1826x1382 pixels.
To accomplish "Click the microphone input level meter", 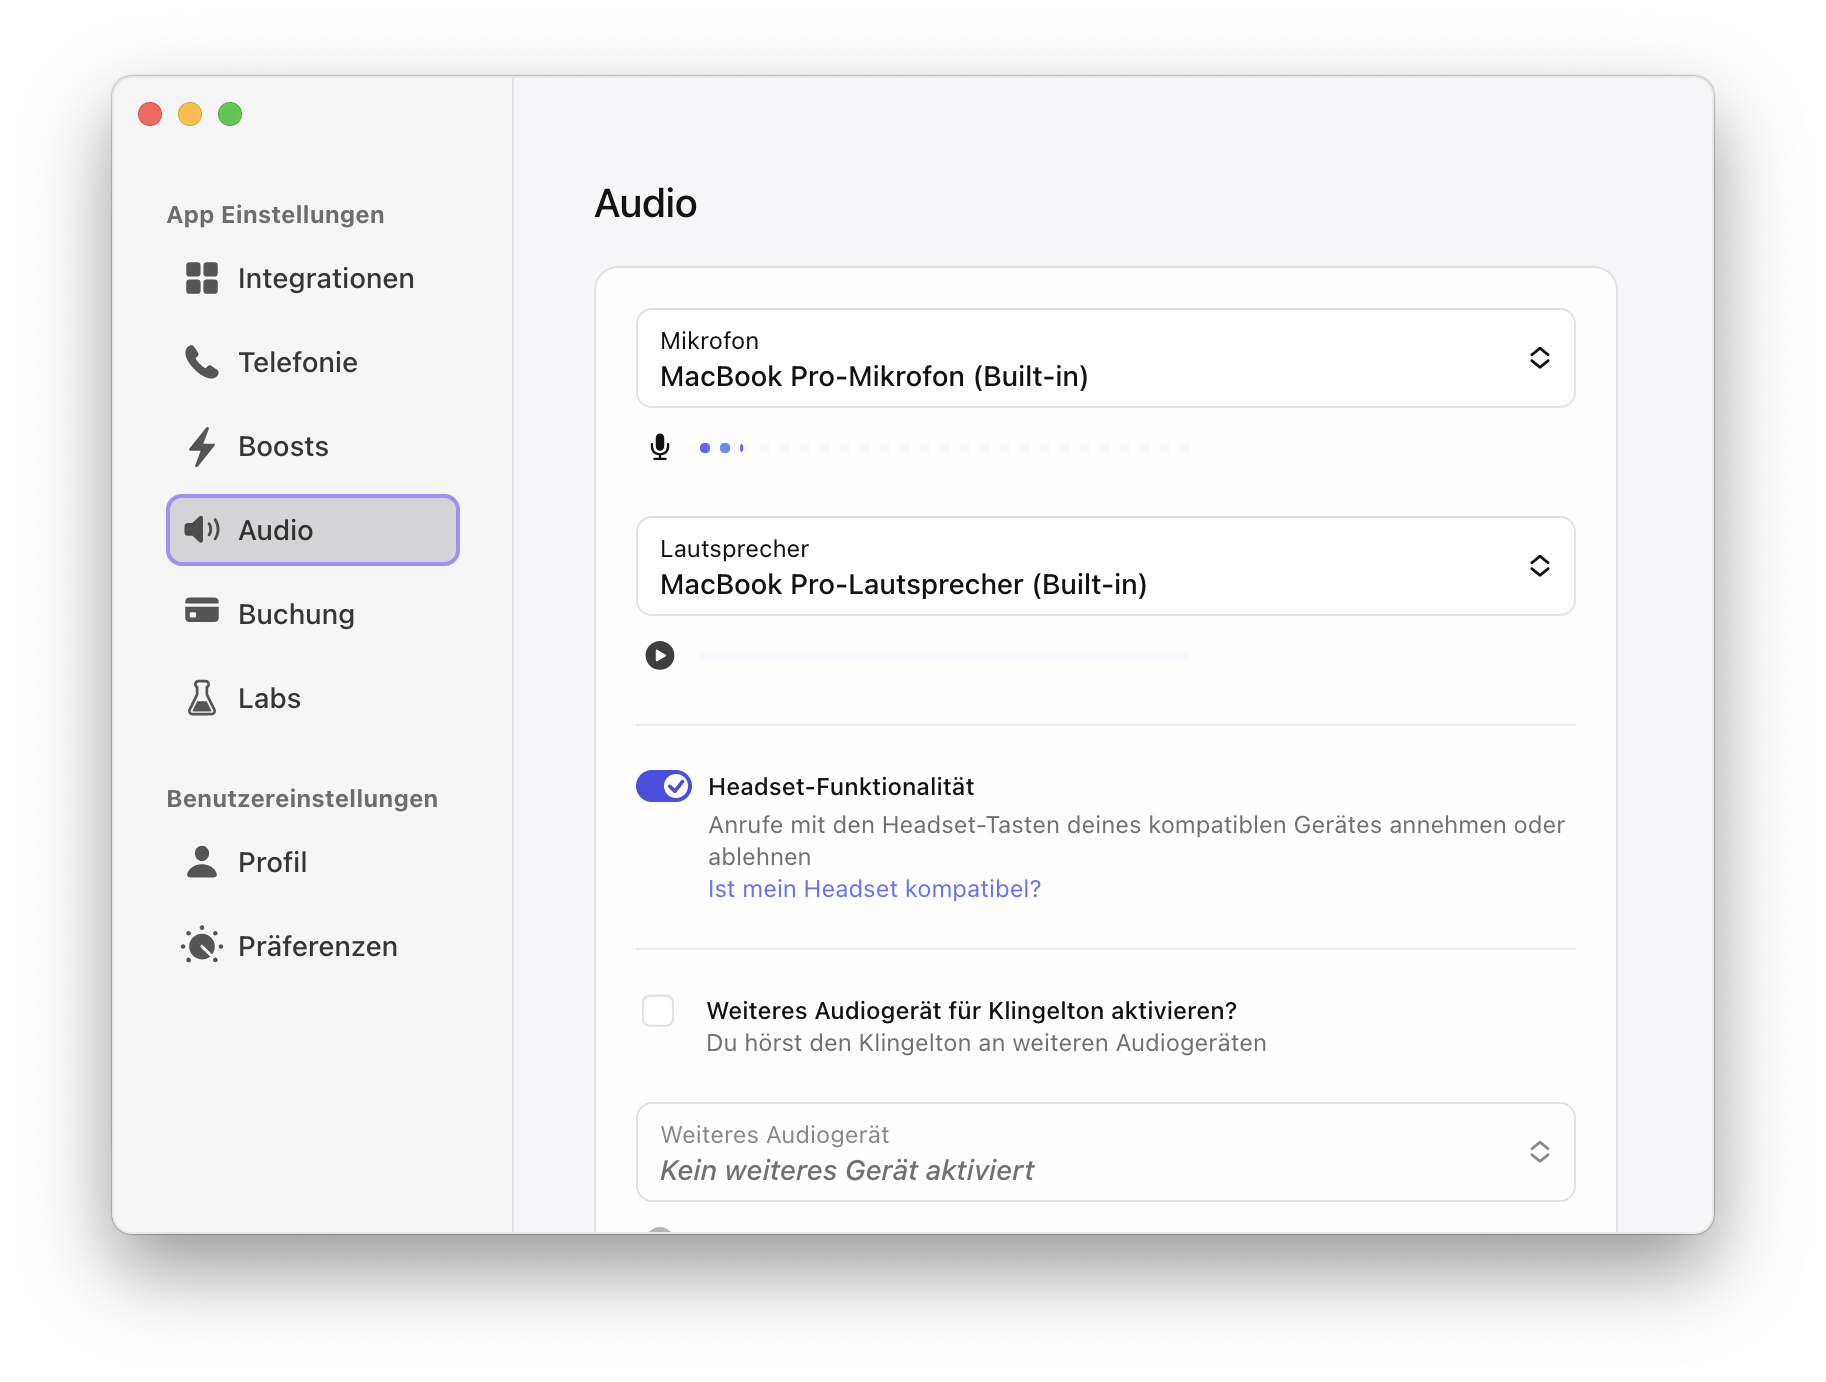I will pos(945,448).
